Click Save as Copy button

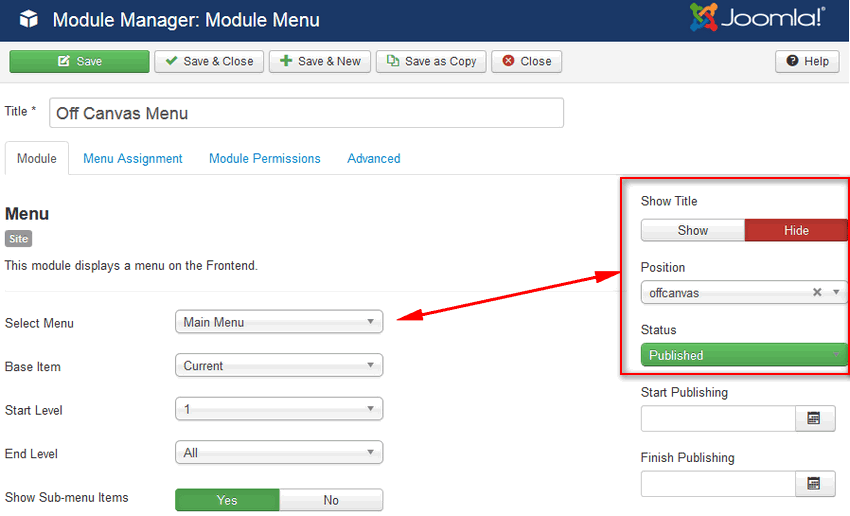point(431,61)
